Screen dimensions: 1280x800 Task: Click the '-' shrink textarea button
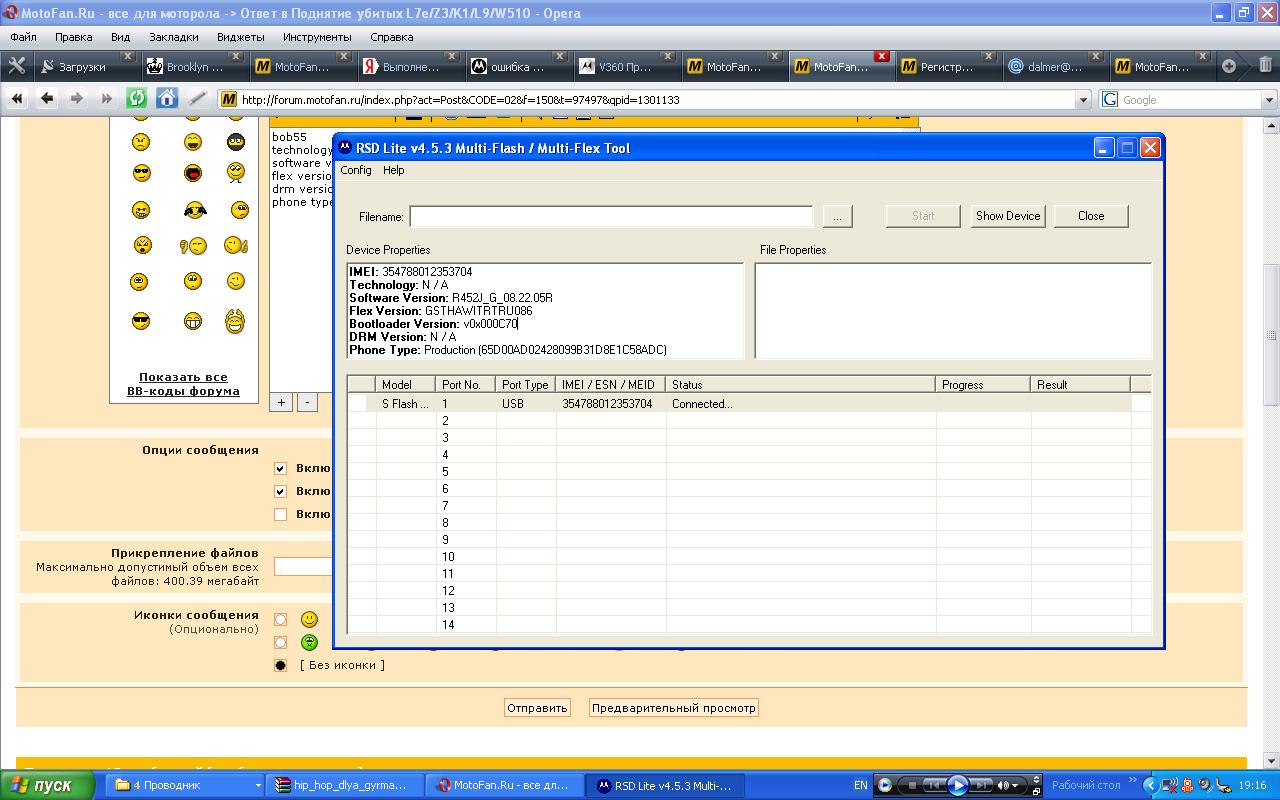click(307, 402)
